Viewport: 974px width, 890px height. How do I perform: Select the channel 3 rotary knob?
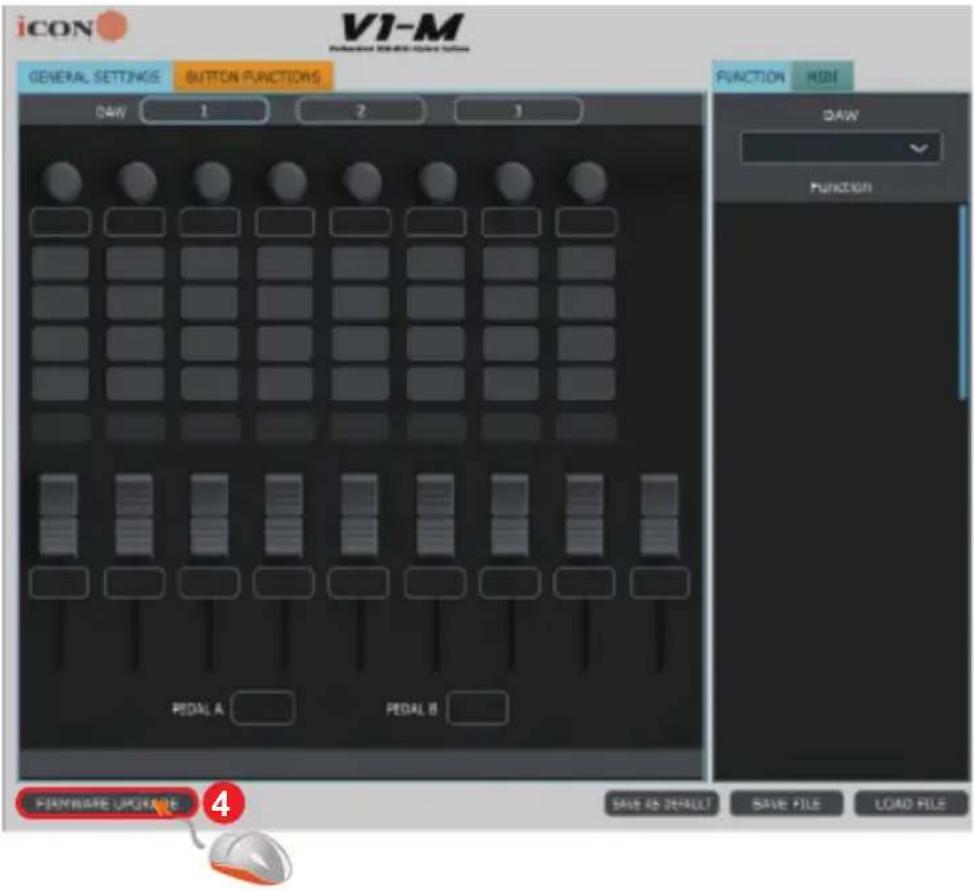coord(212,182)
